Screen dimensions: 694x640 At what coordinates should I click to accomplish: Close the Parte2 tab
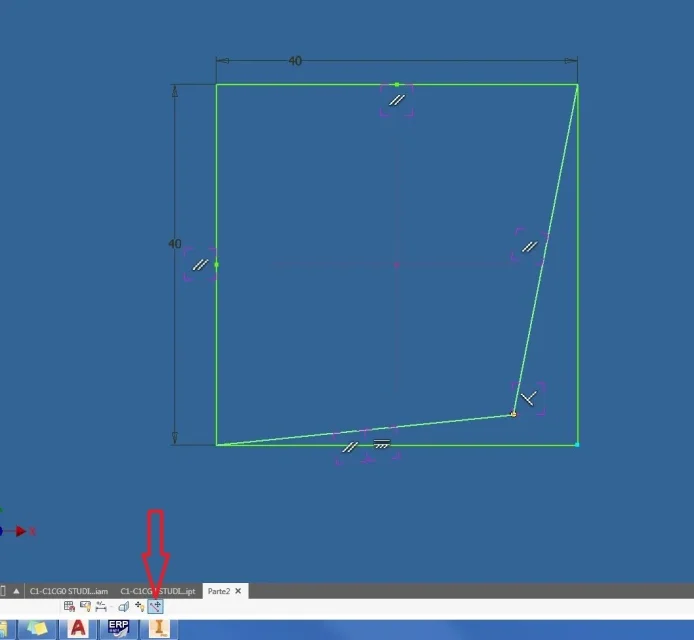pyautogui.click(x=238, y=591)
